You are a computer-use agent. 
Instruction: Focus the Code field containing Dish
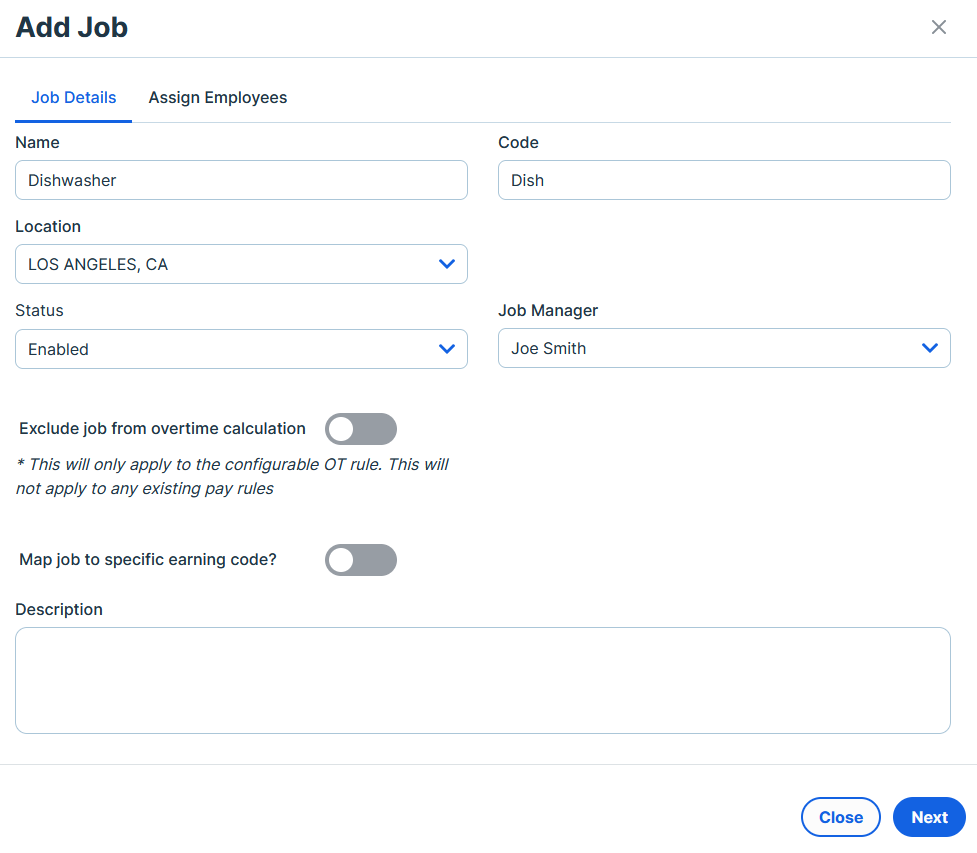[724, 180]
